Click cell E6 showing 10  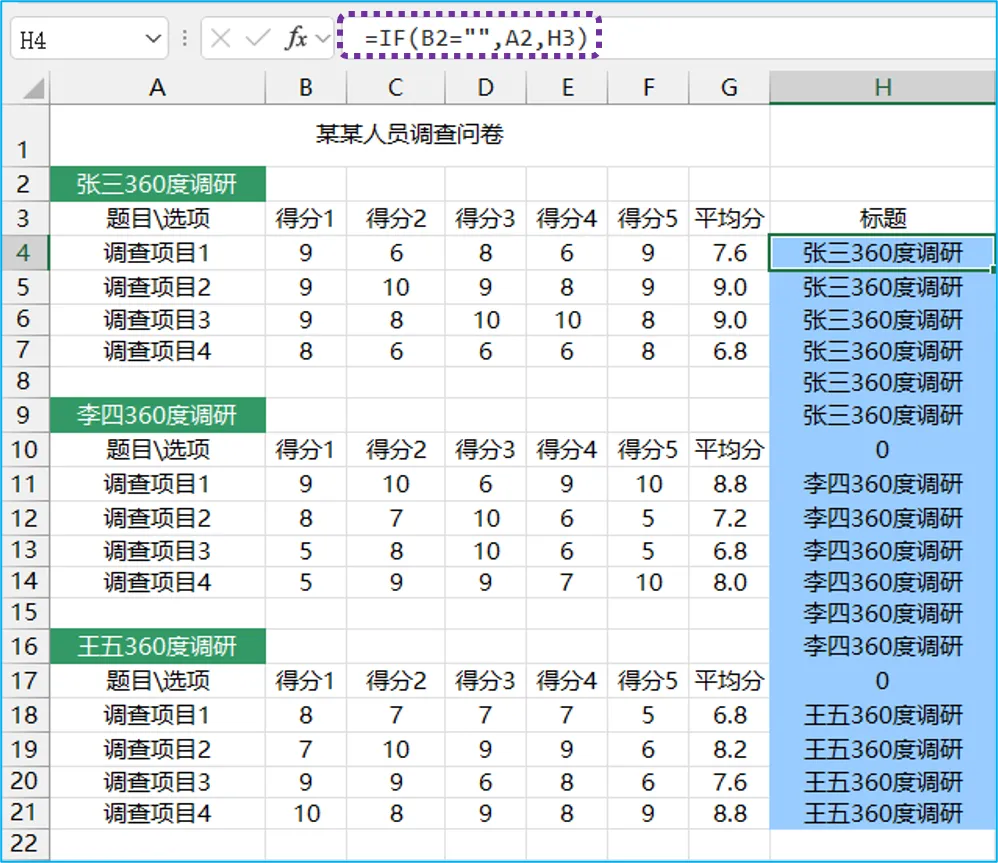pyautogui.click(x=566, y=319)
